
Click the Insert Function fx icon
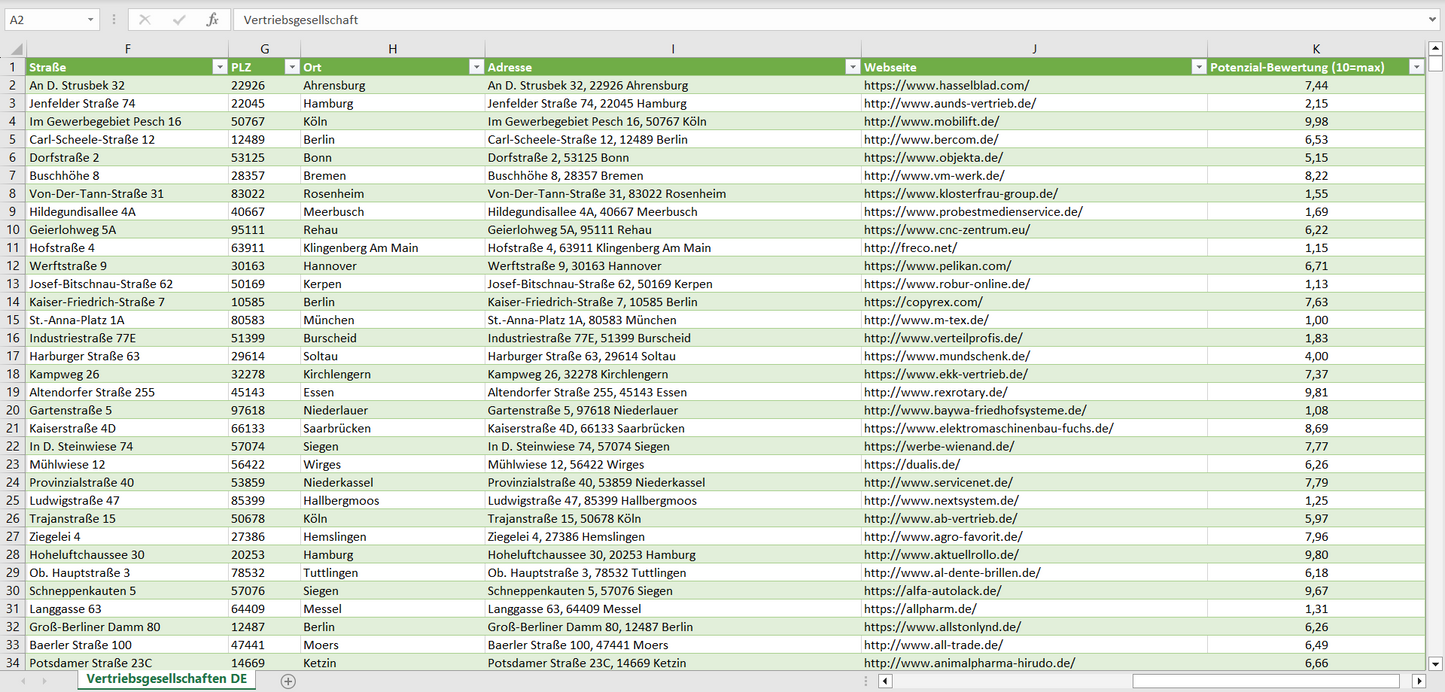pyautogui.click(x=212, y=20)
